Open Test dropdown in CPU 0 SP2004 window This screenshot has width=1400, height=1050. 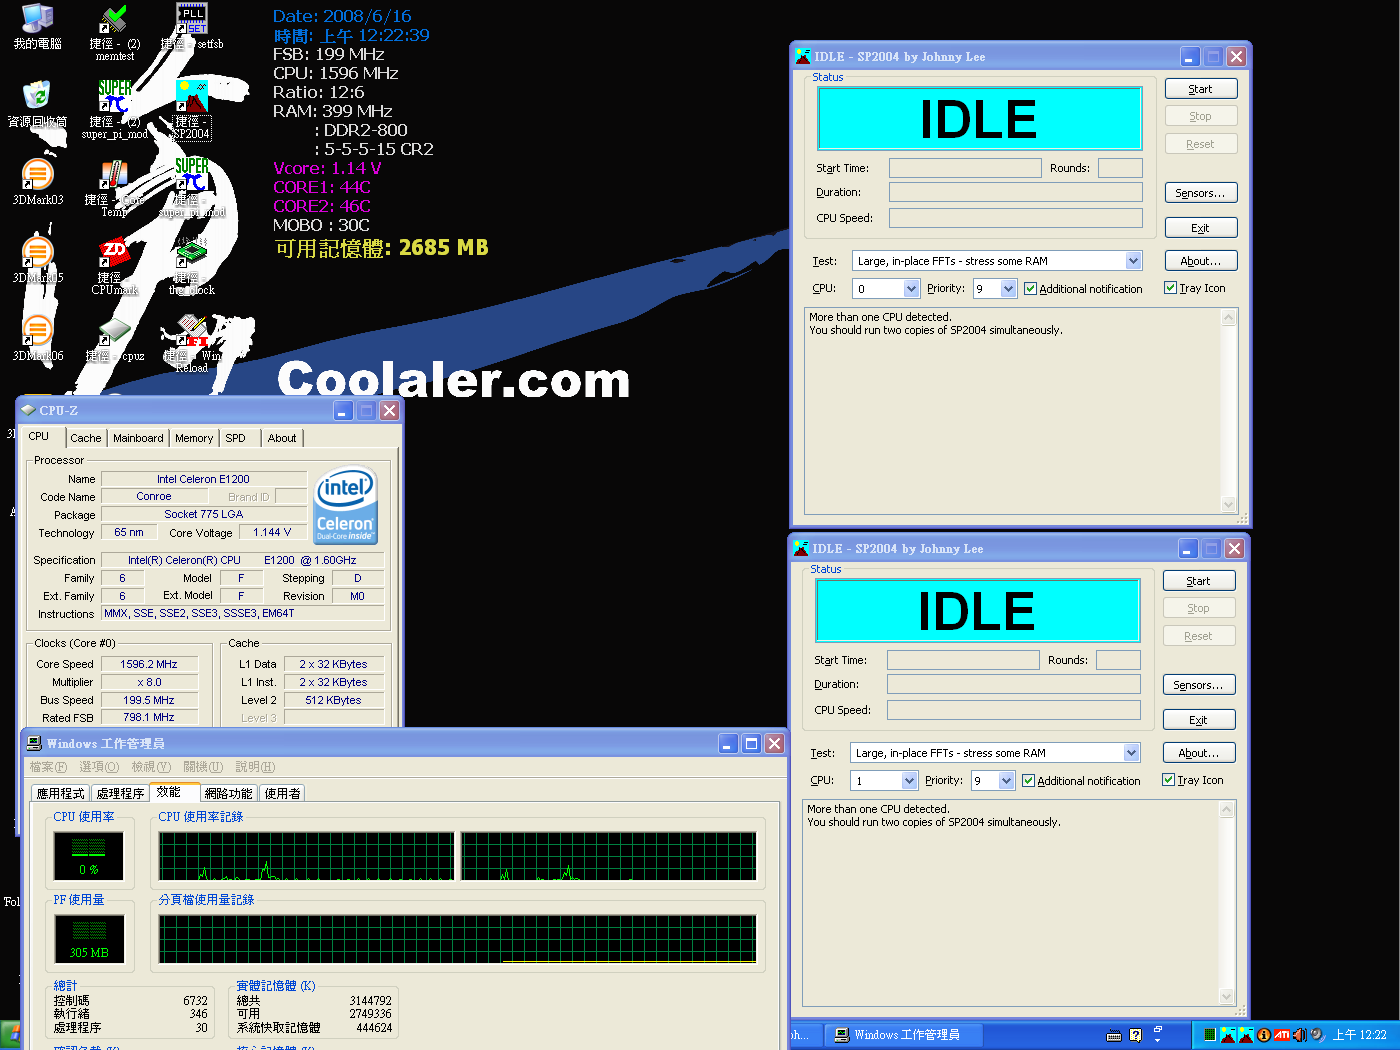click(1133, 261)
